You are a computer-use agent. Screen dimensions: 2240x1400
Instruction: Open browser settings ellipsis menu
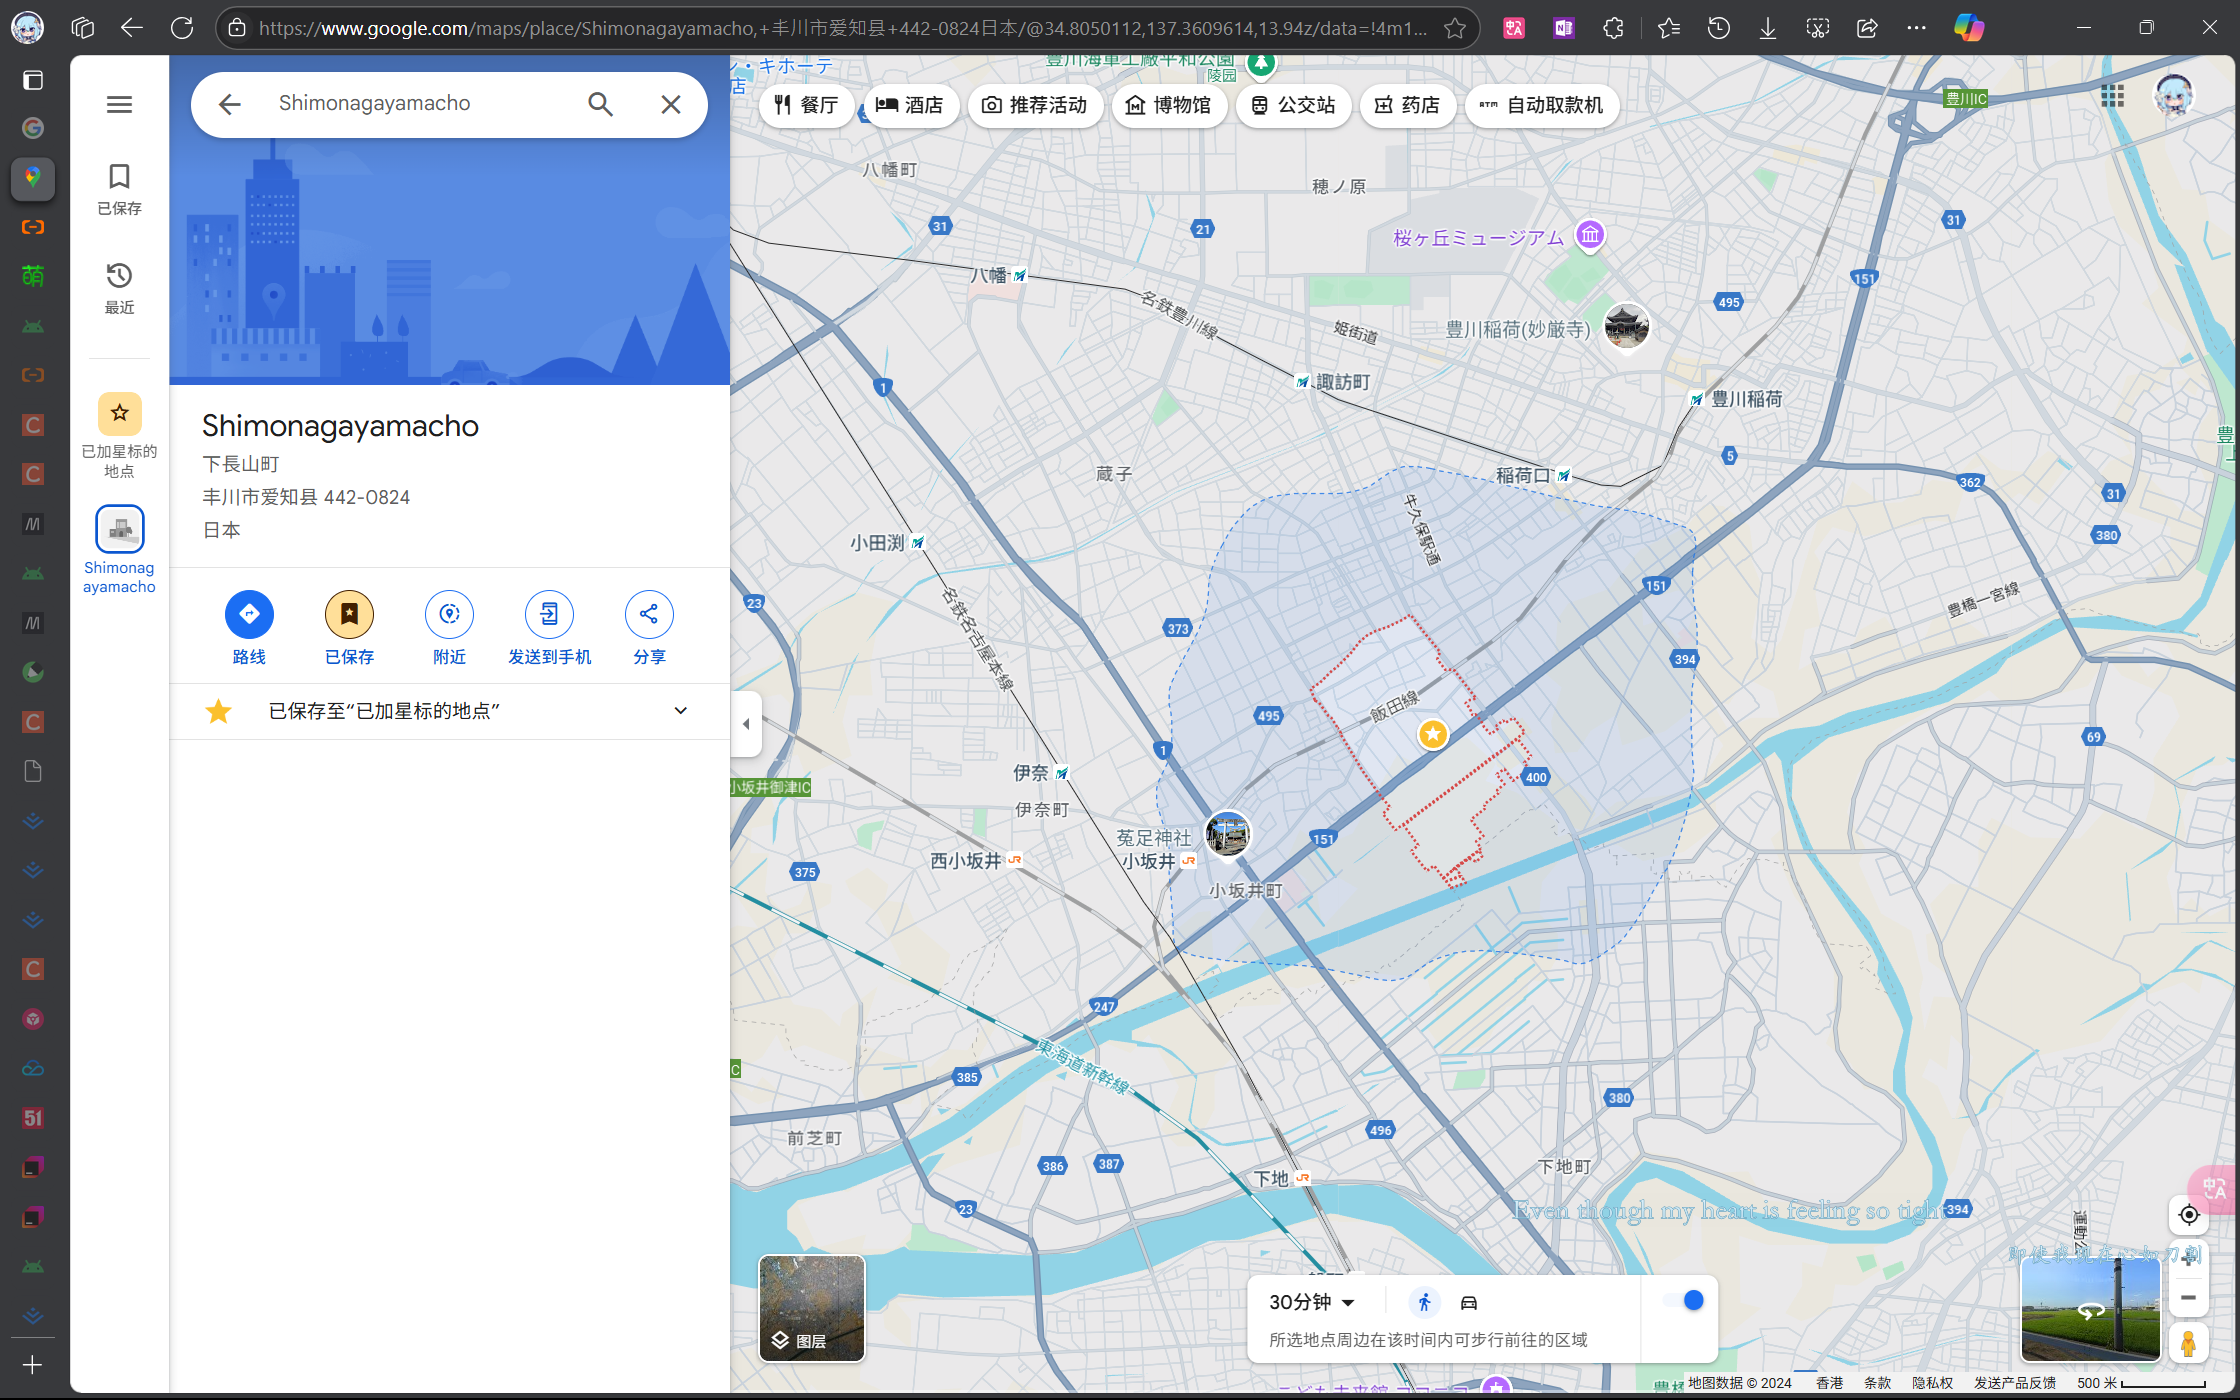click(x=1916, y=28)
